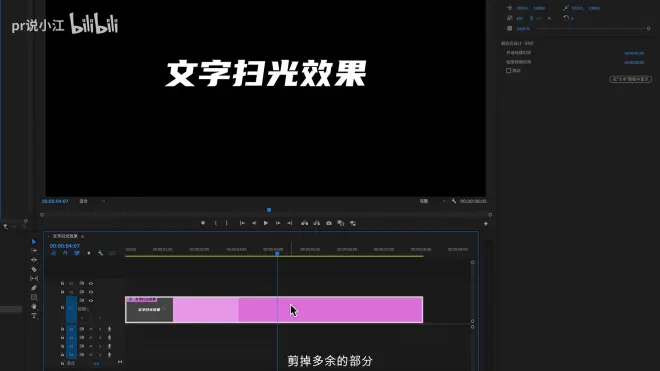Toggle insert sequences as nests in timeline
The image size is (660, 371).
[53, 253]
